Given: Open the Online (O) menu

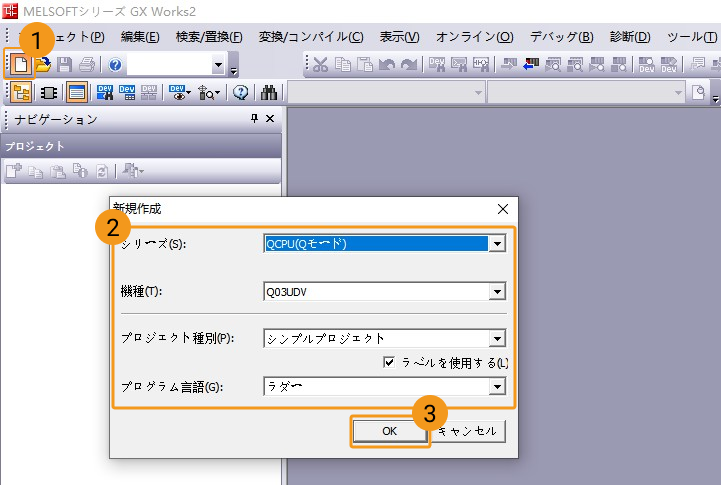Looking at the screenshot, I should pyautogui.click(x=475, y=37).
